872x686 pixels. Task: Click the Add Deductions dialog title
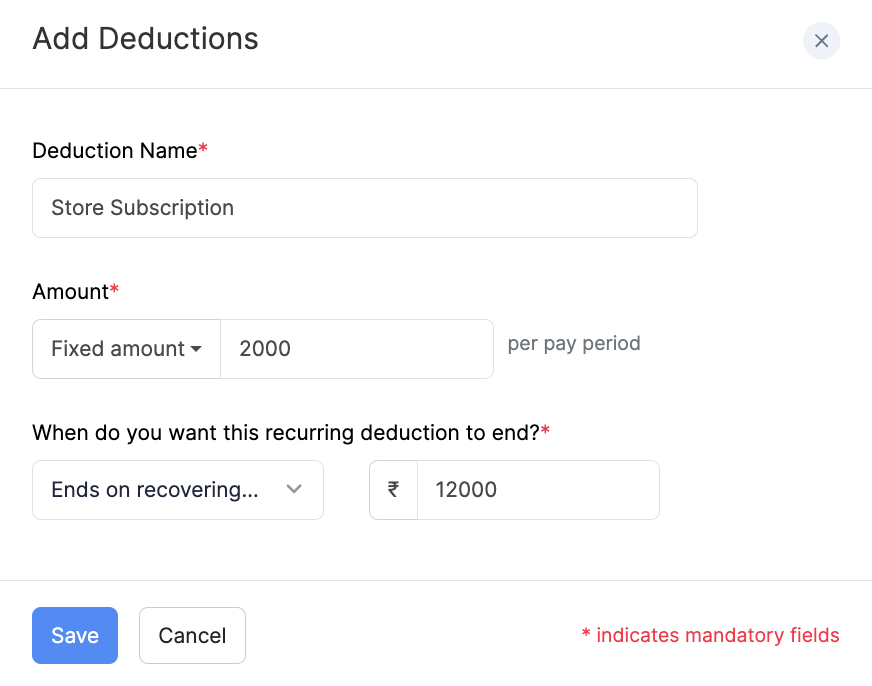click(144, 38)
